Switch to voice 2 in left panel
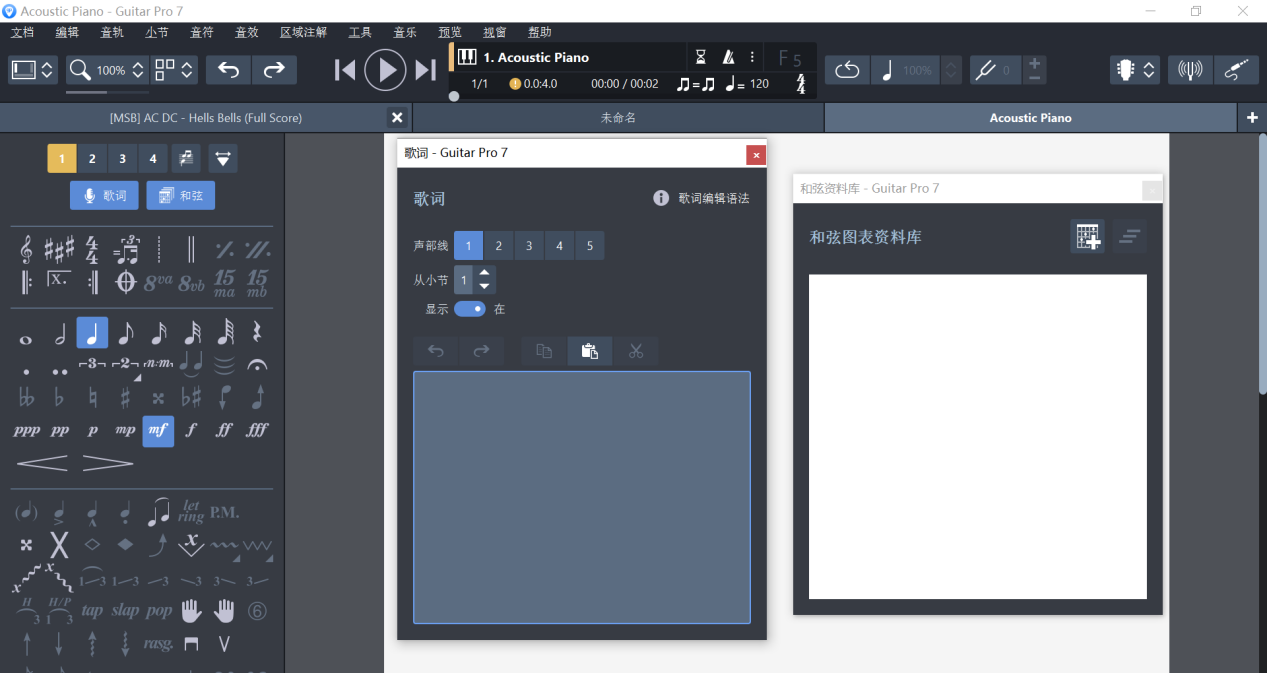Screen dimensions: 1267x673 91,158
